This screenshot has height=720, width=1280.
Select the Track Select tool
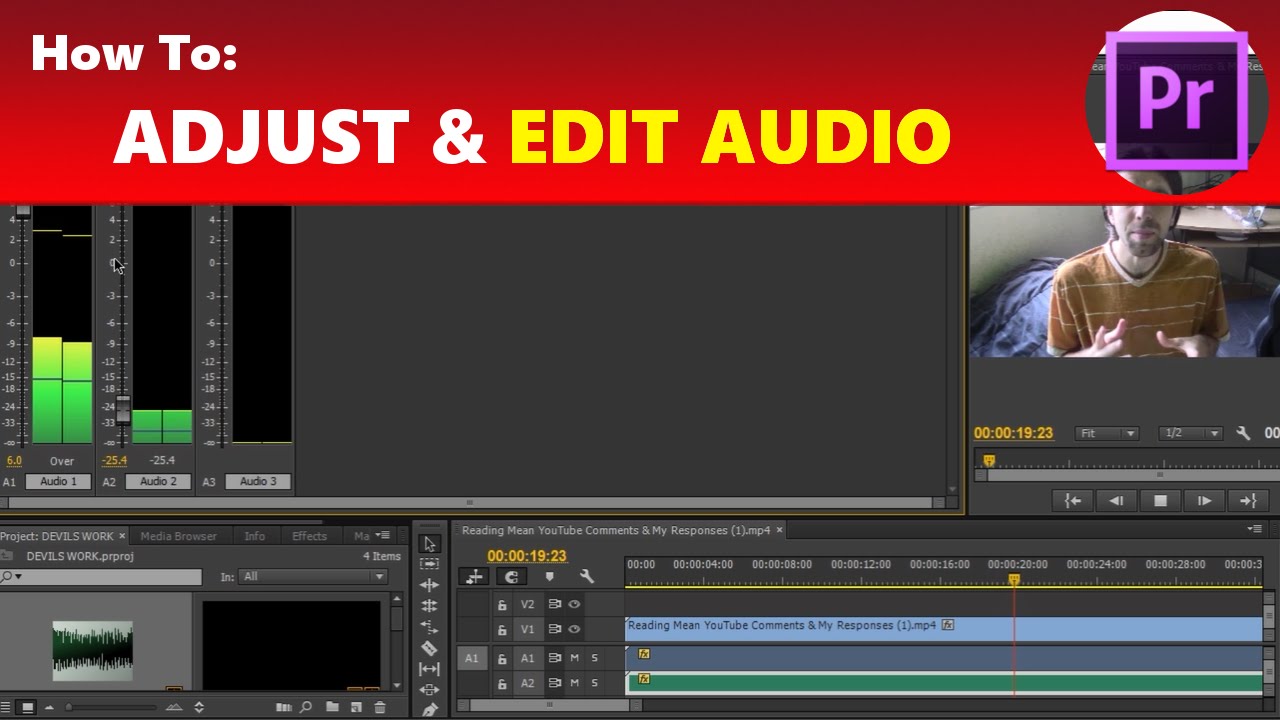(x=429, y=564)
